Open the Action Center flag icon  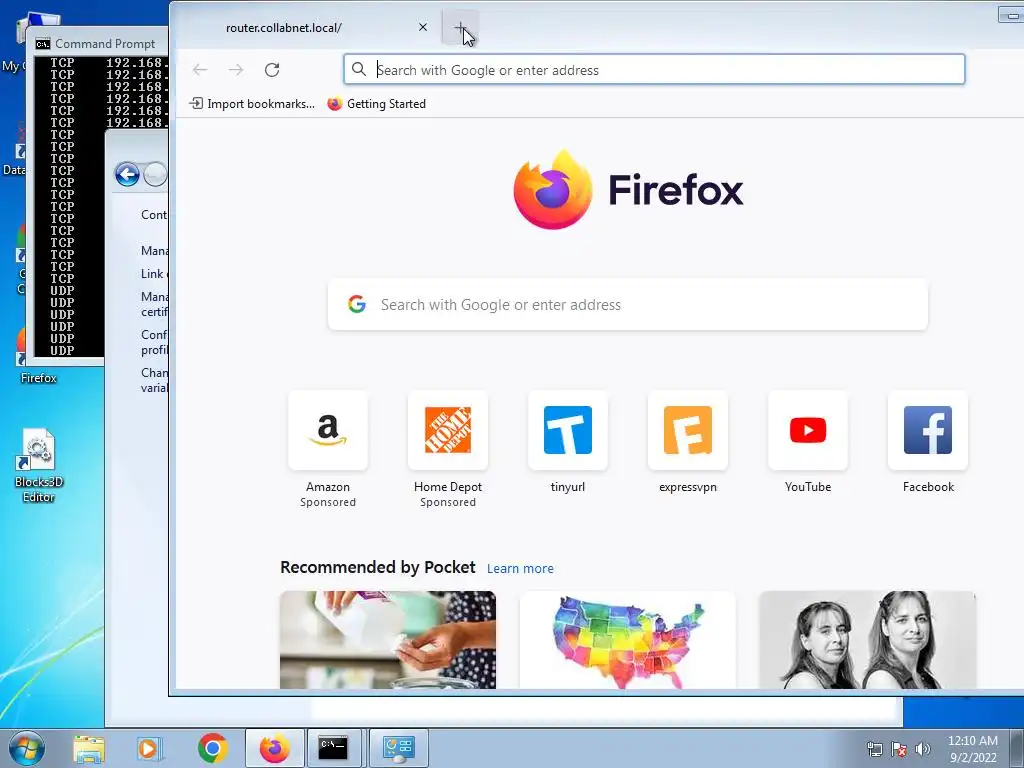coord(899,749)
